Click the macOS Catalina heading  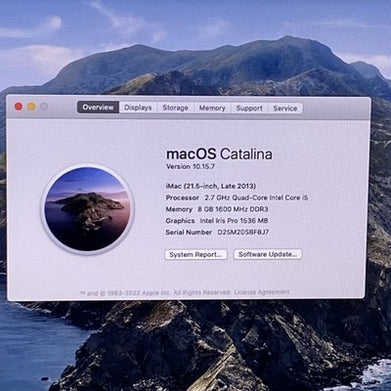(x=219, y=154)
